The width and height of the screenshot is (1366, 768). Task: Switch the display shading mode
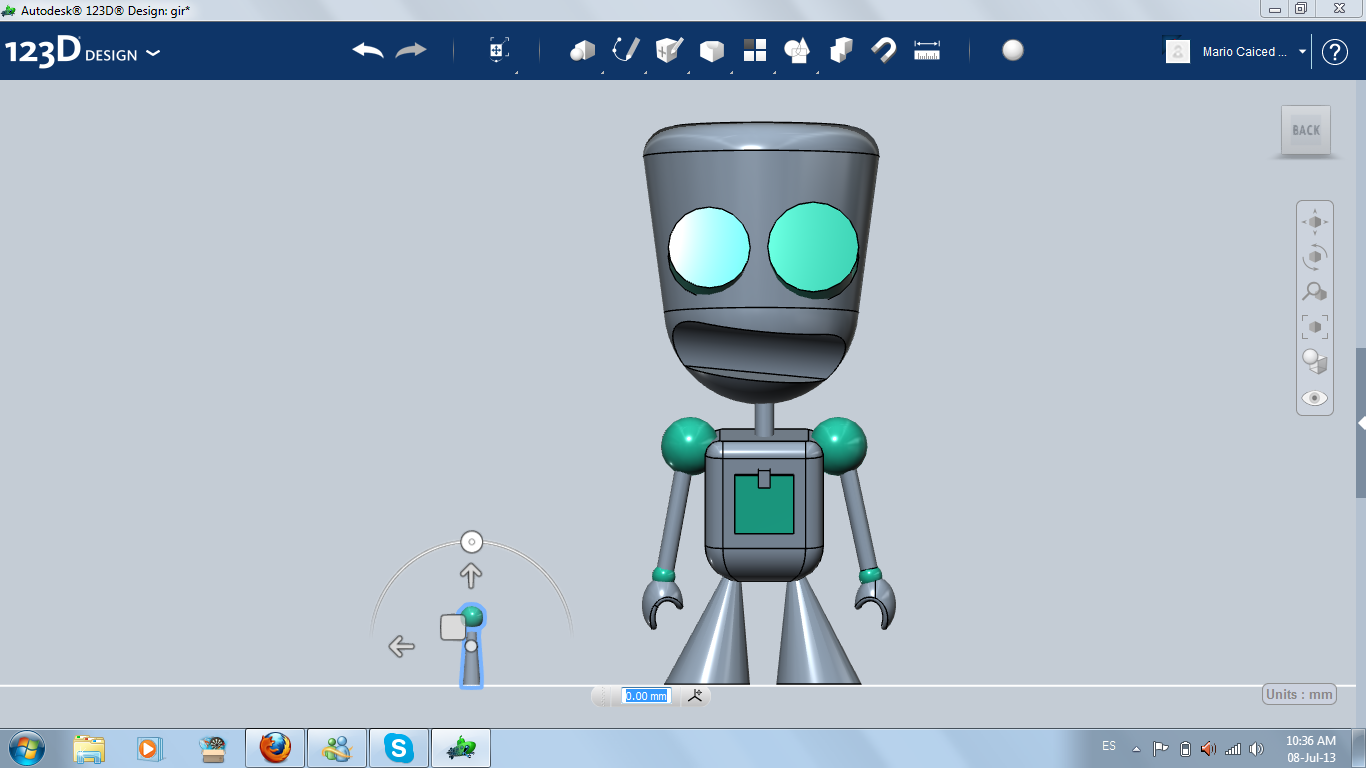1315,362
